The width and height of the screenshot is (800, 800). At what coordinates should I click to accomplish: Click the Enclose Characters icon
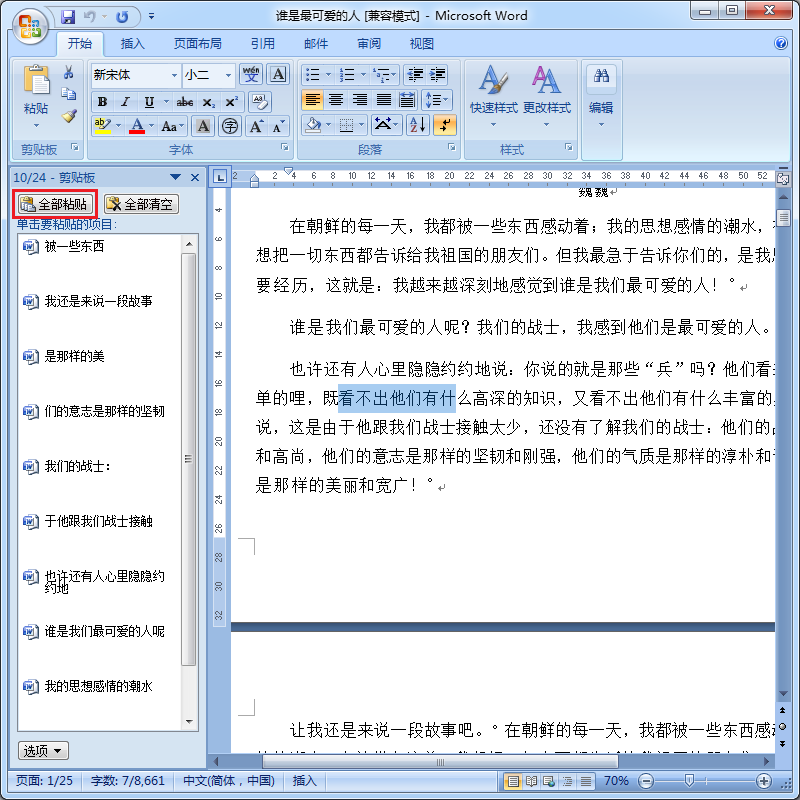(230, 126)
